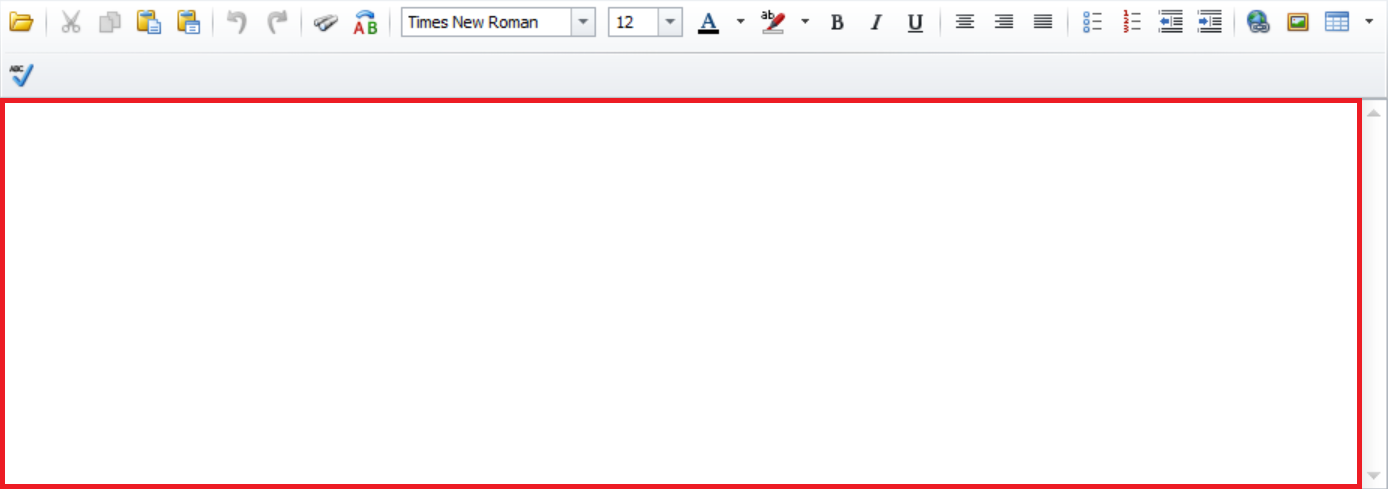The image size is (1388, 489).
Task: Increase the paragraph indent
Action: pyautogui.click(x=1210, y=22)
